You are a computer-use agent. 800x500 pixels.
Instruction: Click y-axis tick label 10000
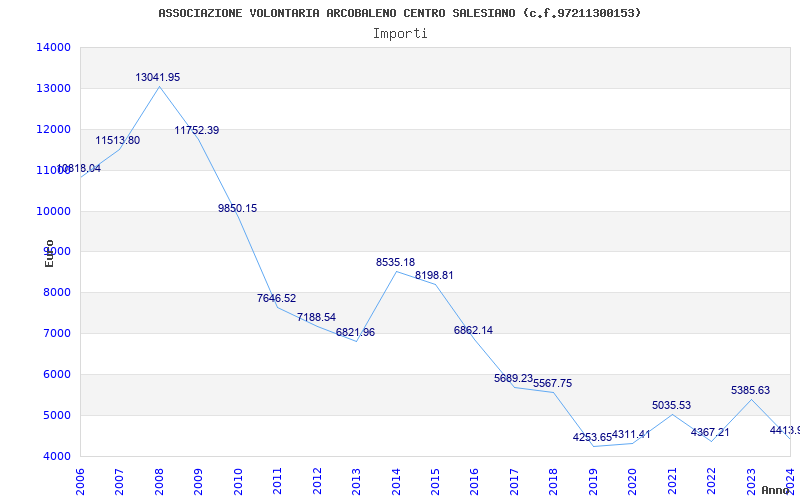53,211
